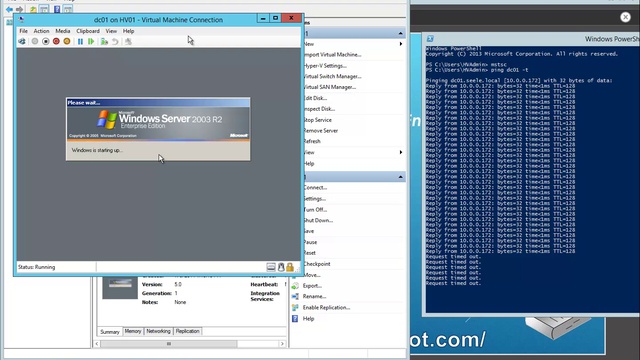Switch to Replication tab
Viewport: 640px width, 360px height.
188,331
